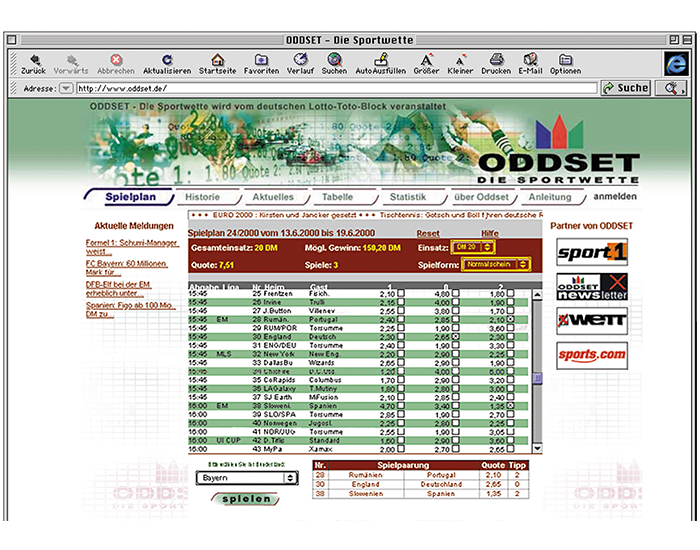Image resolution: width=700 pixels, height=550 pixels.
Task: Click the Hilfe link
Action: pyautogui.click(x=490, y=233)
